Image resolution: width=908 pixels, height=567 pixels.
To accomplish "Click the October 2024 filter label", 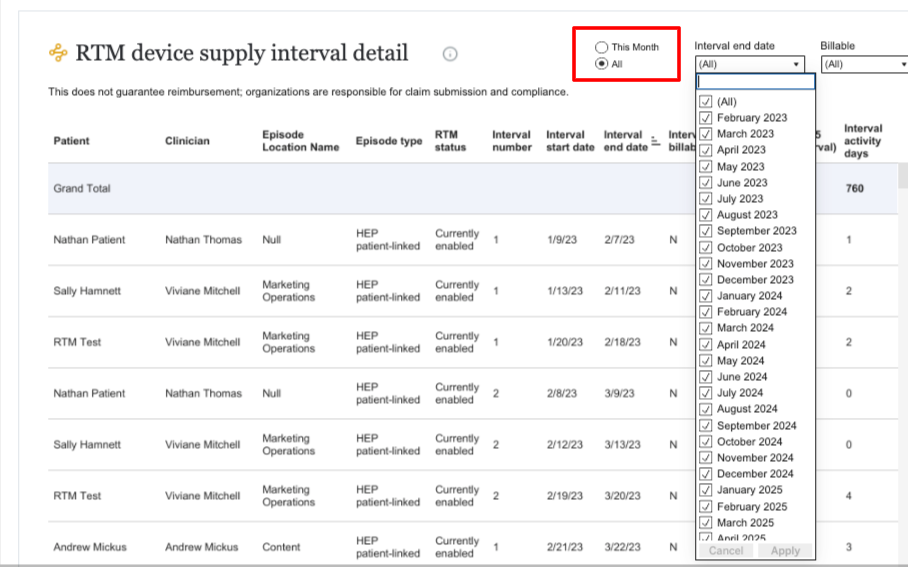I will point(749,441).
